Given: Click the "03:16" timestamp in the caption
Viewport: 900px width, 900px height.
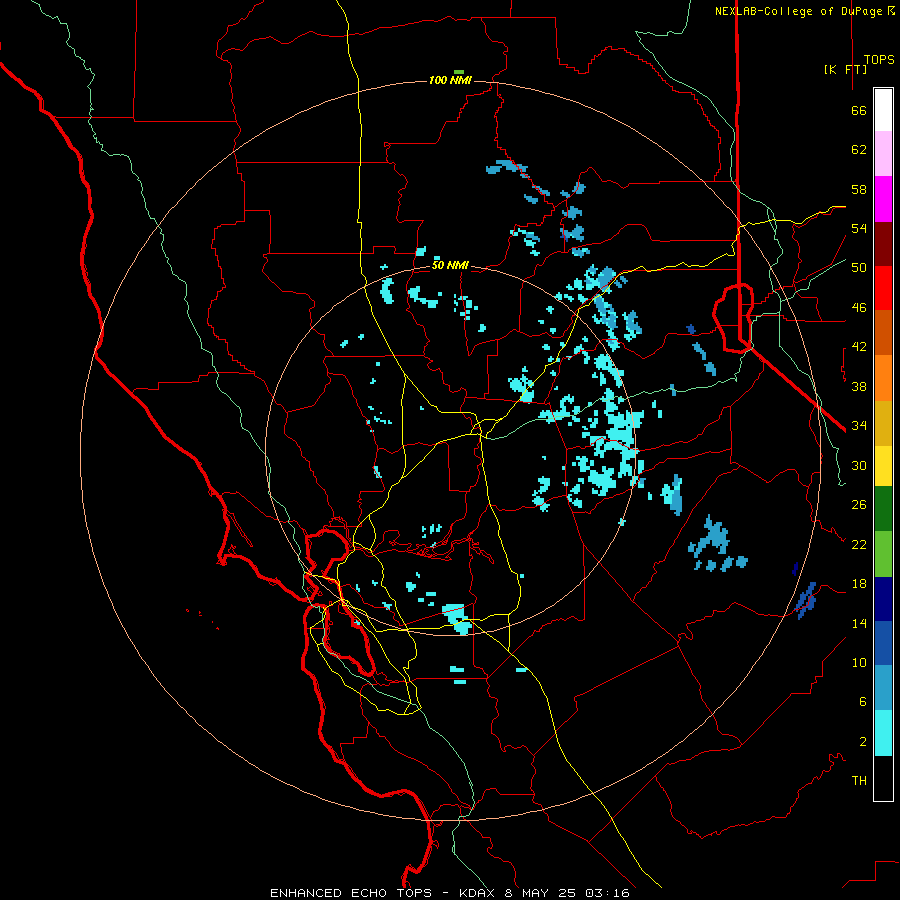Looking at the screenshot, I should [607, 893].
